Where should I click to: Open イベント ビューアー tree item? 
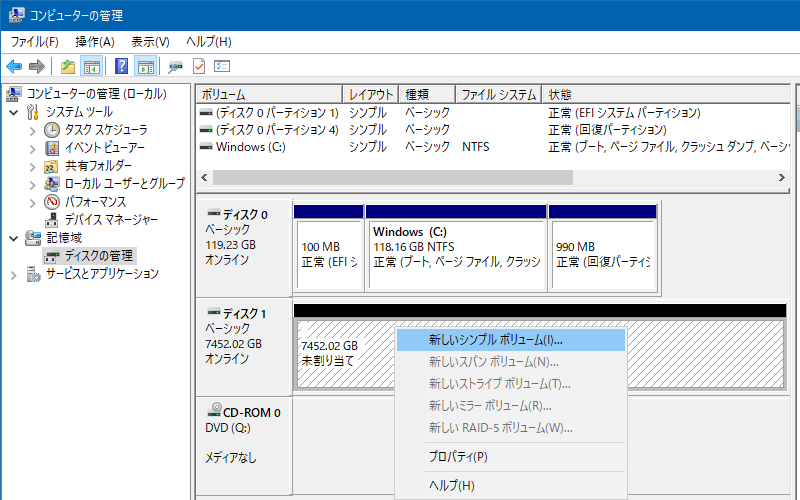95,148
